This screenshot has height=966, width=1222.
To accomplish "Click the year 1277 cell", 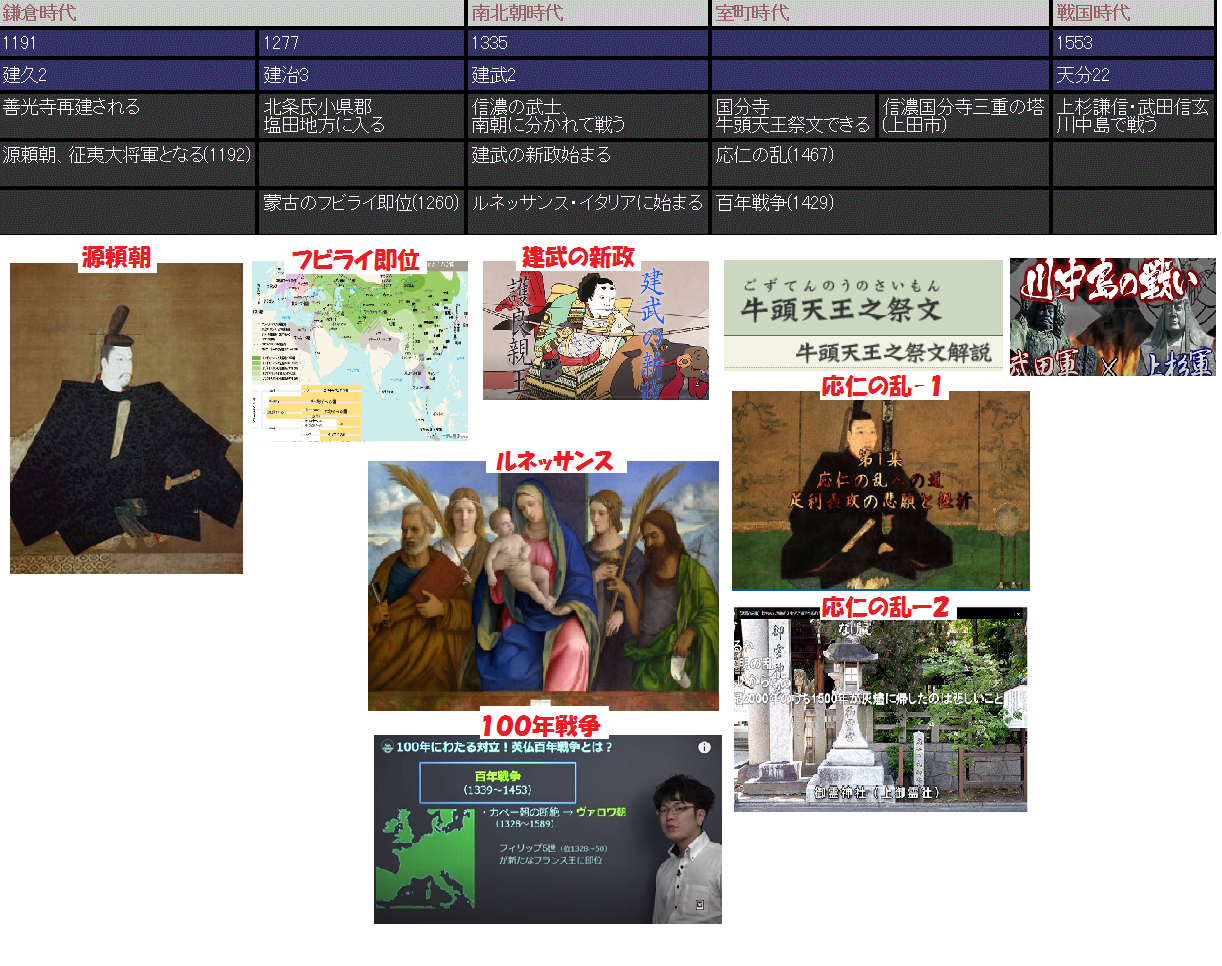I will point(362,43).
